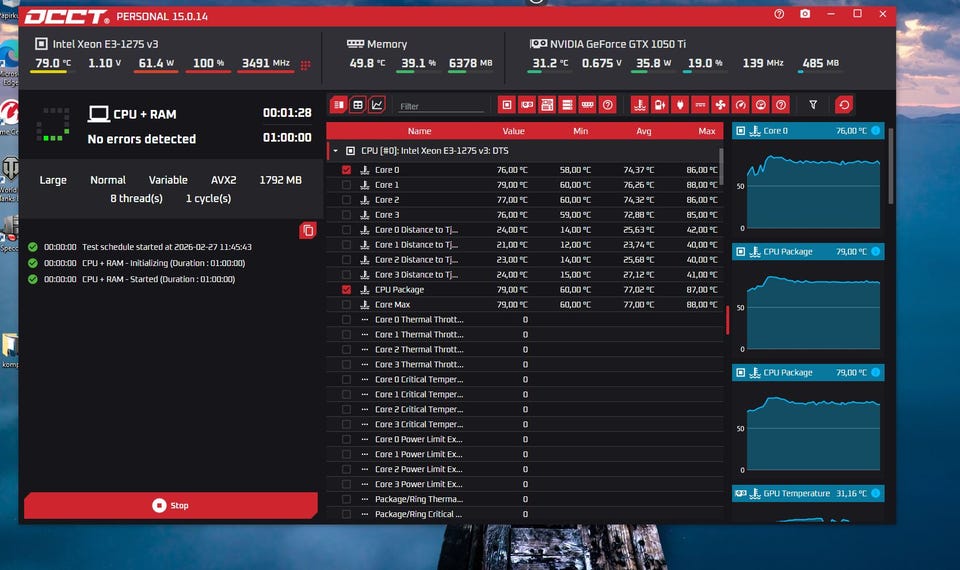Screen dimensions: 960x570
Task: Switch to the graph-only view
Action: [377, 105]
